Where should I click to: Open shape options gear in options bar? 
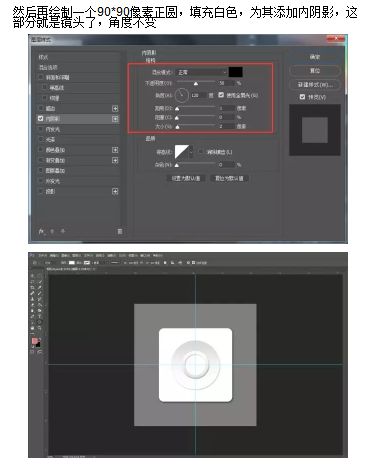(188, 263)
